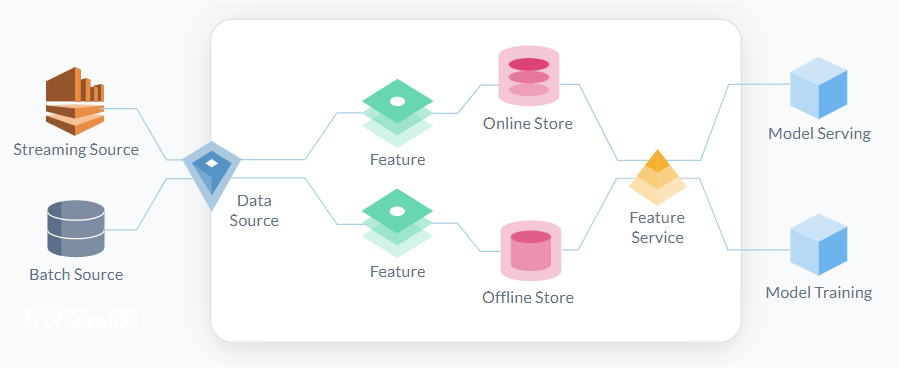Click the orange Streaming Source icon
This screenshot has height=368, width=899.
coord(75,101)
